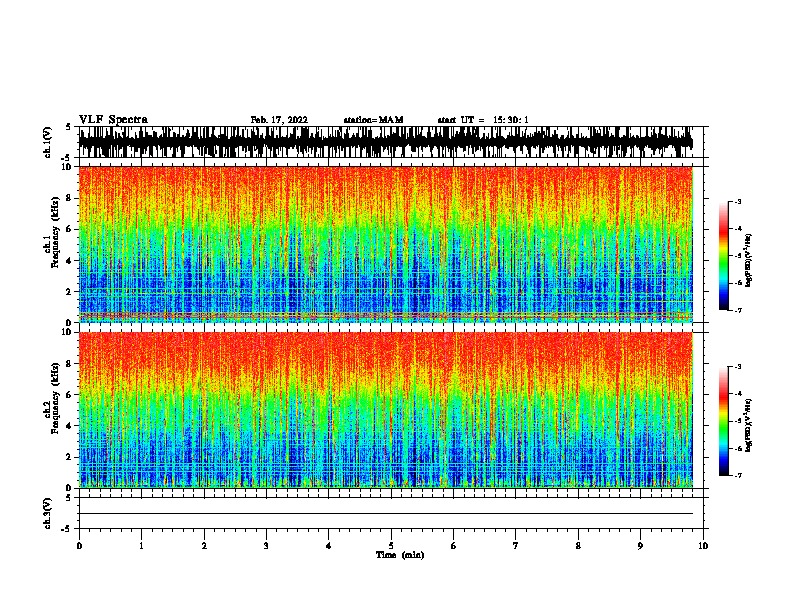792x612 pixels.
Task: Click the 7 tick on the Time axis
Action: (516, 545)
